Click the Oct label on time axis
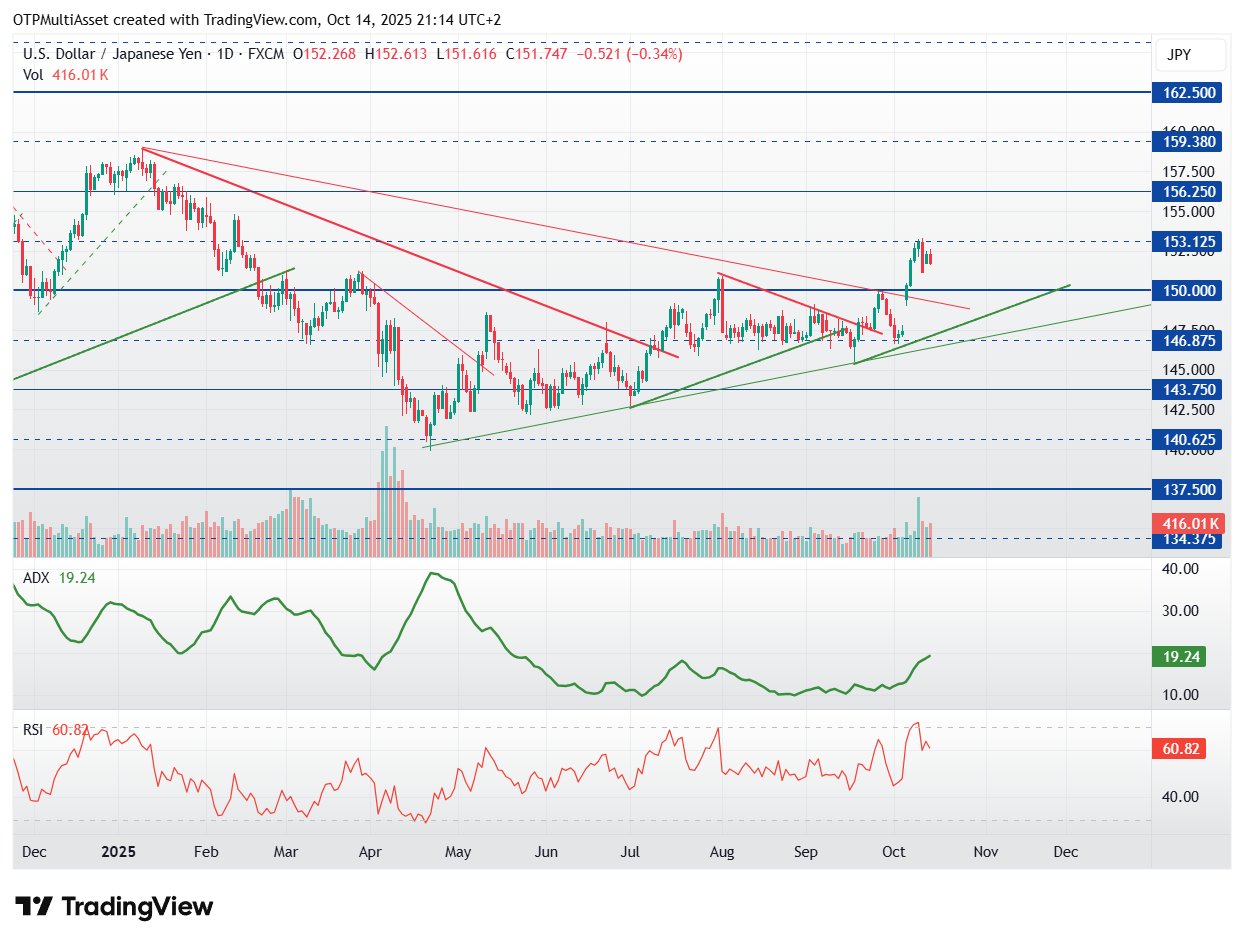Screen dimensions: 1244x944 coord(894,852)
